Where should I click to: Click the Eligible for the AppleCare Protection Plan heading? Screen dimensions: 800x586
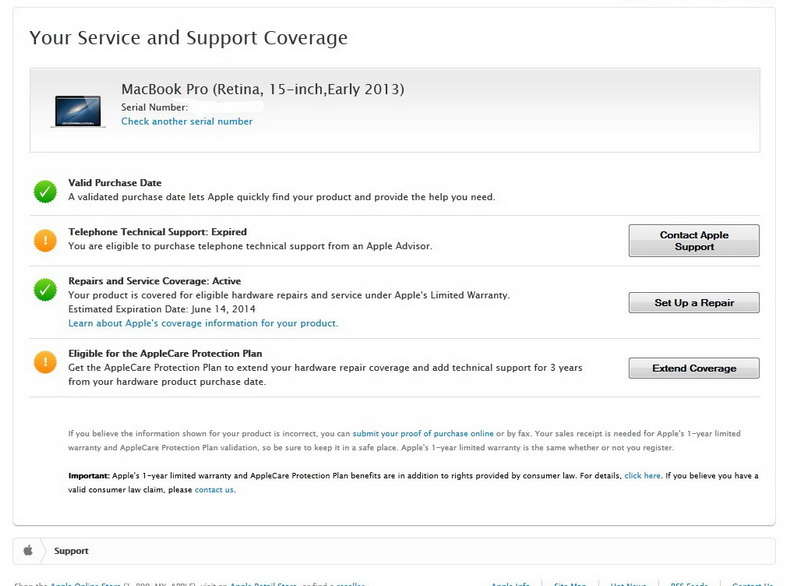pyautogui.click(x=166, y=353)
